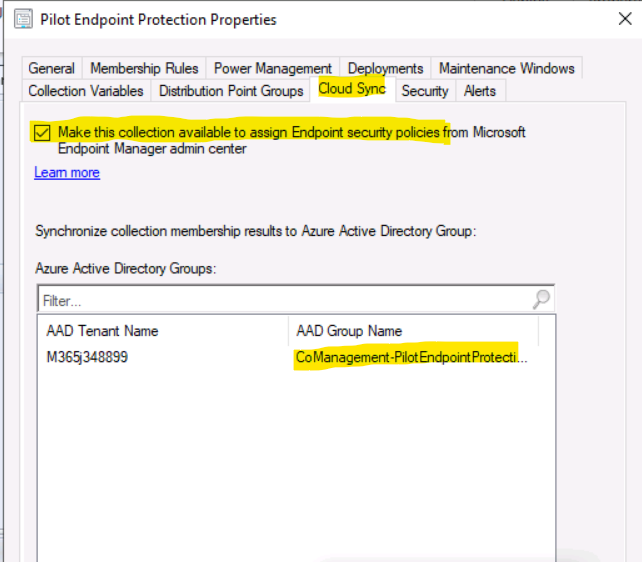This screenshot has width=642, height=562.
Task: Click the Azure AD groups Filter field
Action: pyautogui.click(x=296, y=300)
